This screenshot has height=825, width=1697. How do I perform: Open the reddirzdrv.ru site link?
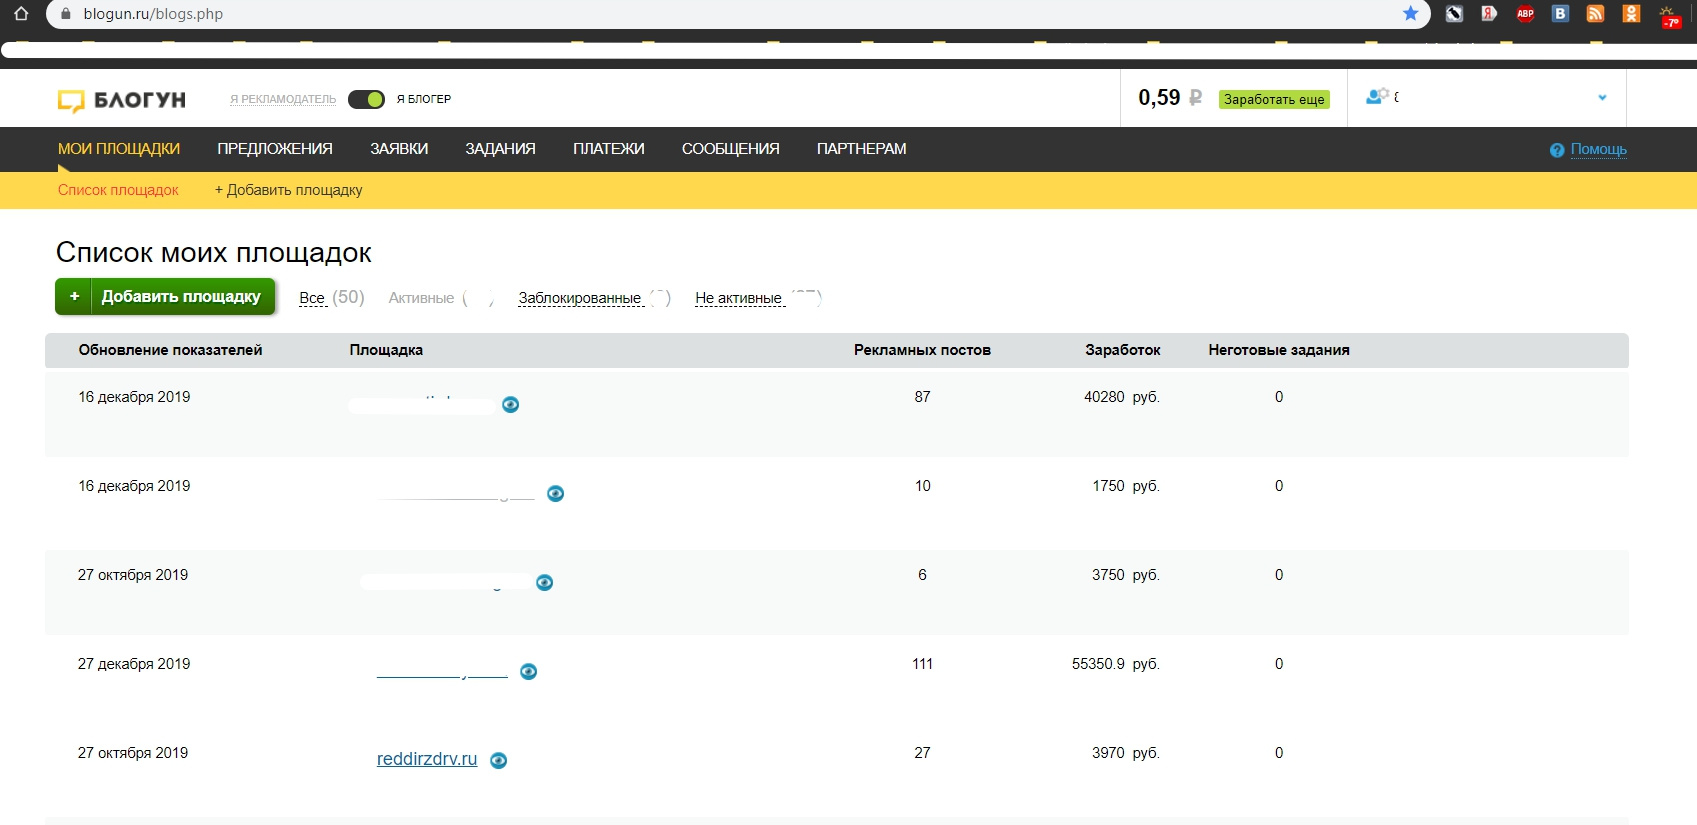pos(427,759)
